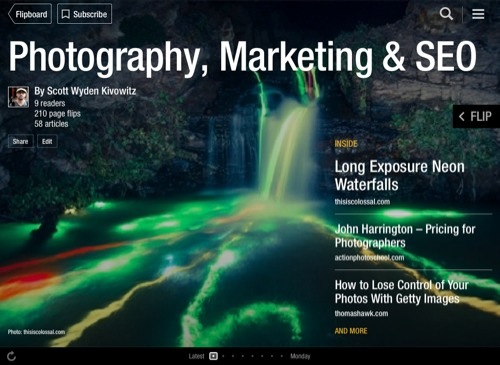Viewport: 500px width, 365px height.
Task: Open author name Scott Wyden Kivowitz
Action: coord(85,91)
